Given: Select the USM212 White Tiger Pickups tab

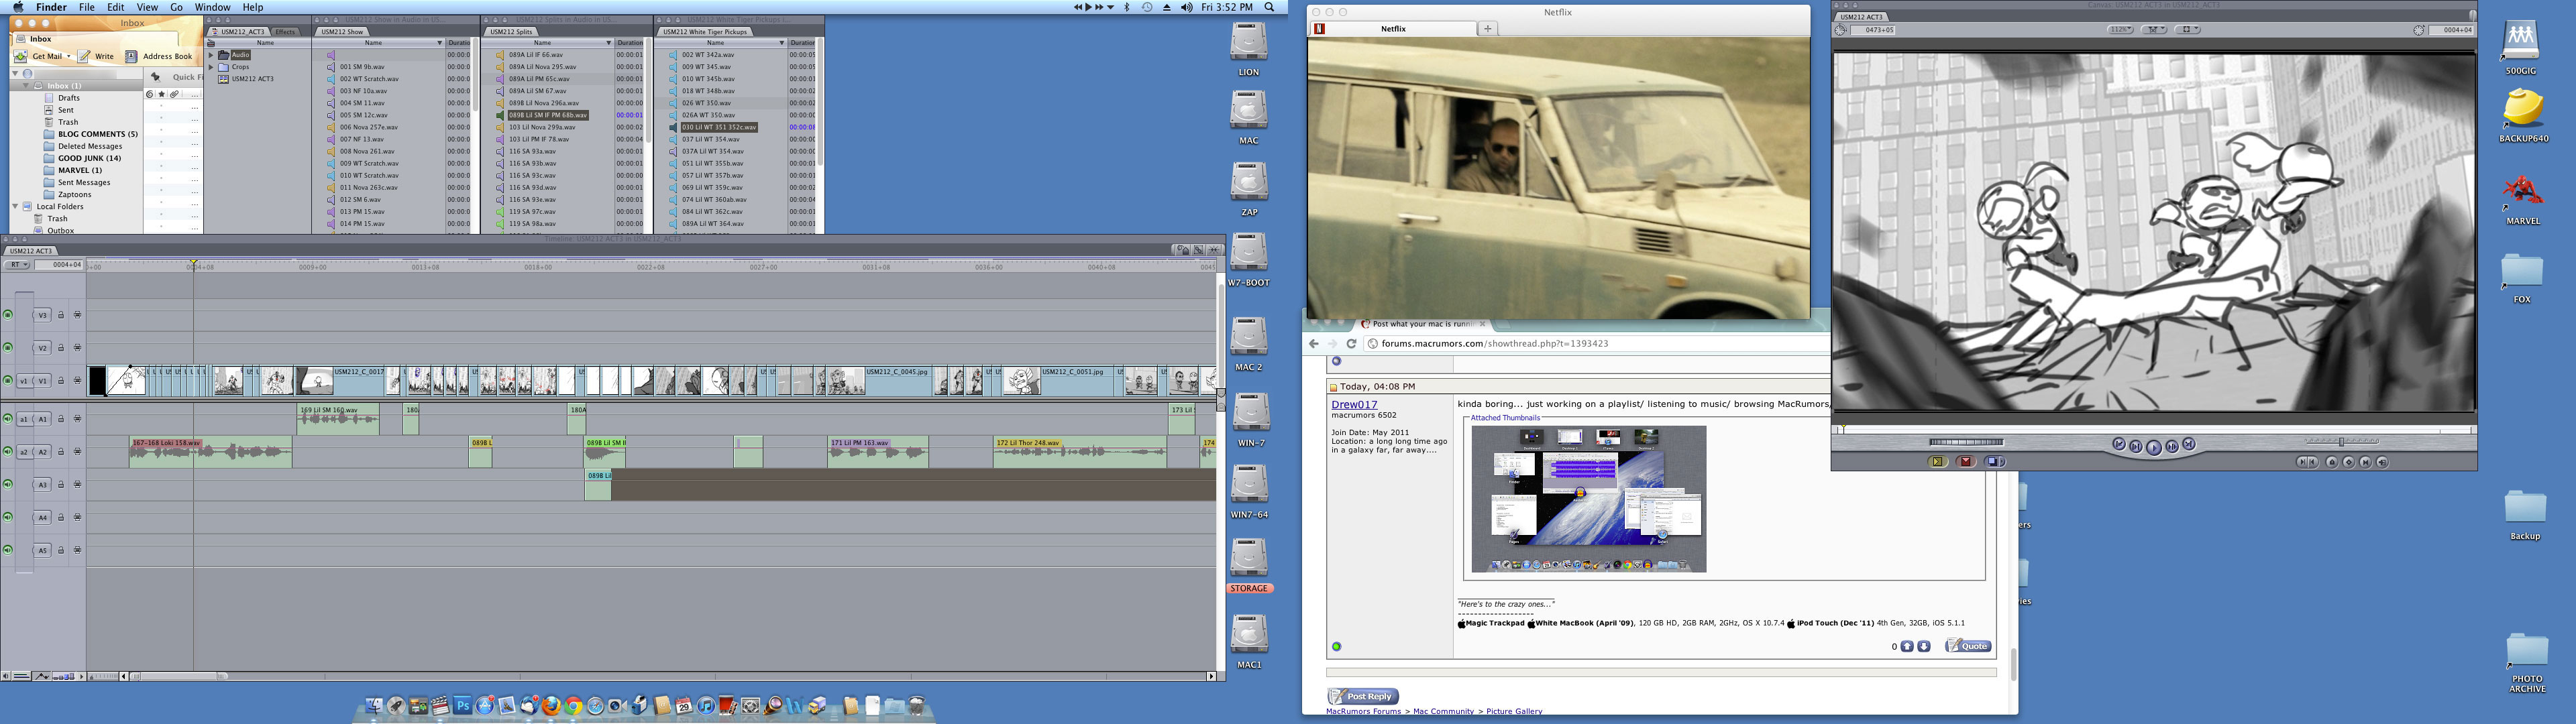Looking at the screenshot, I should [x=705, y=32].
